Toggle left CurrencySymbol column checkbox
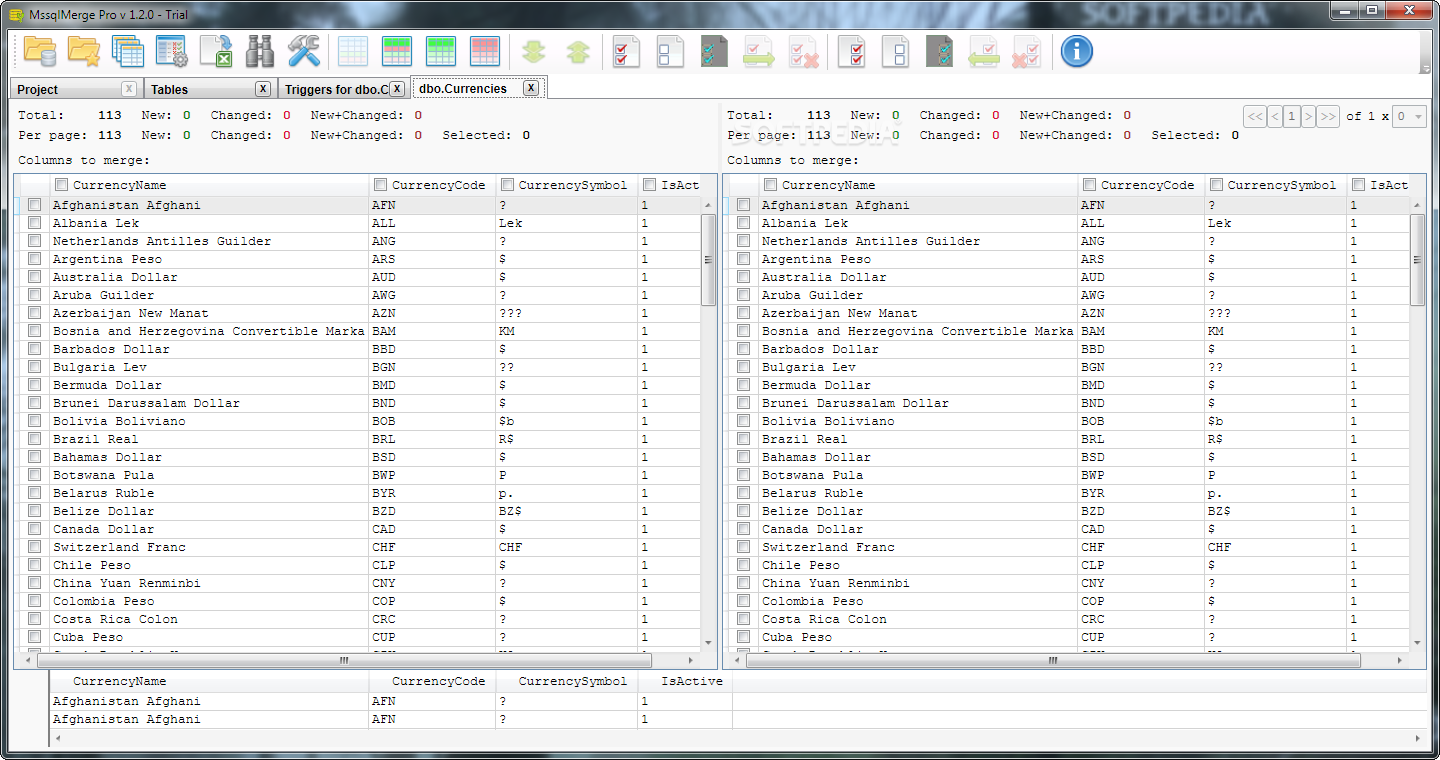1440x760 pixels. 508,185
